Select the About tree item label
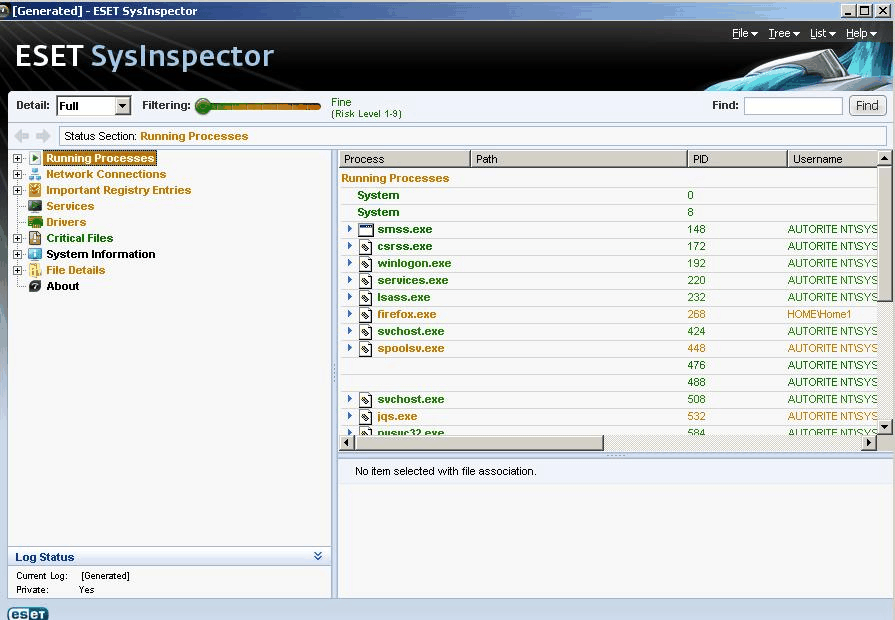The width and height of the screenshot is (895, 620). (x=63, y=286)
